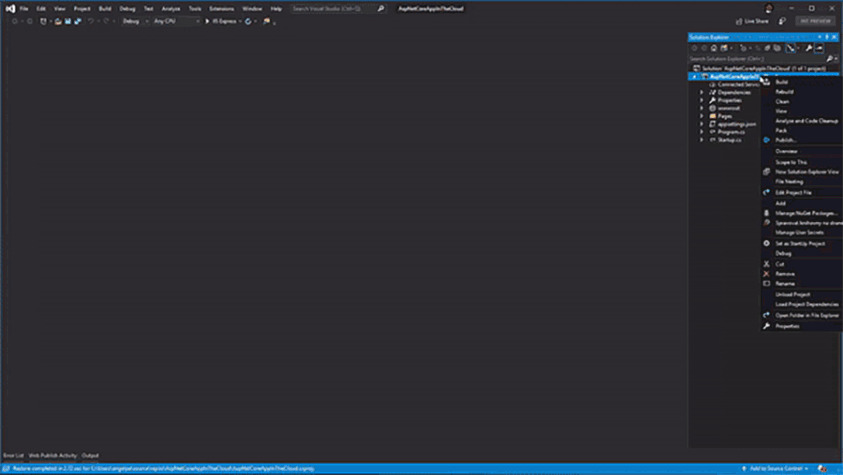Open the Any CPU platform dropdown

pos(176,21)
